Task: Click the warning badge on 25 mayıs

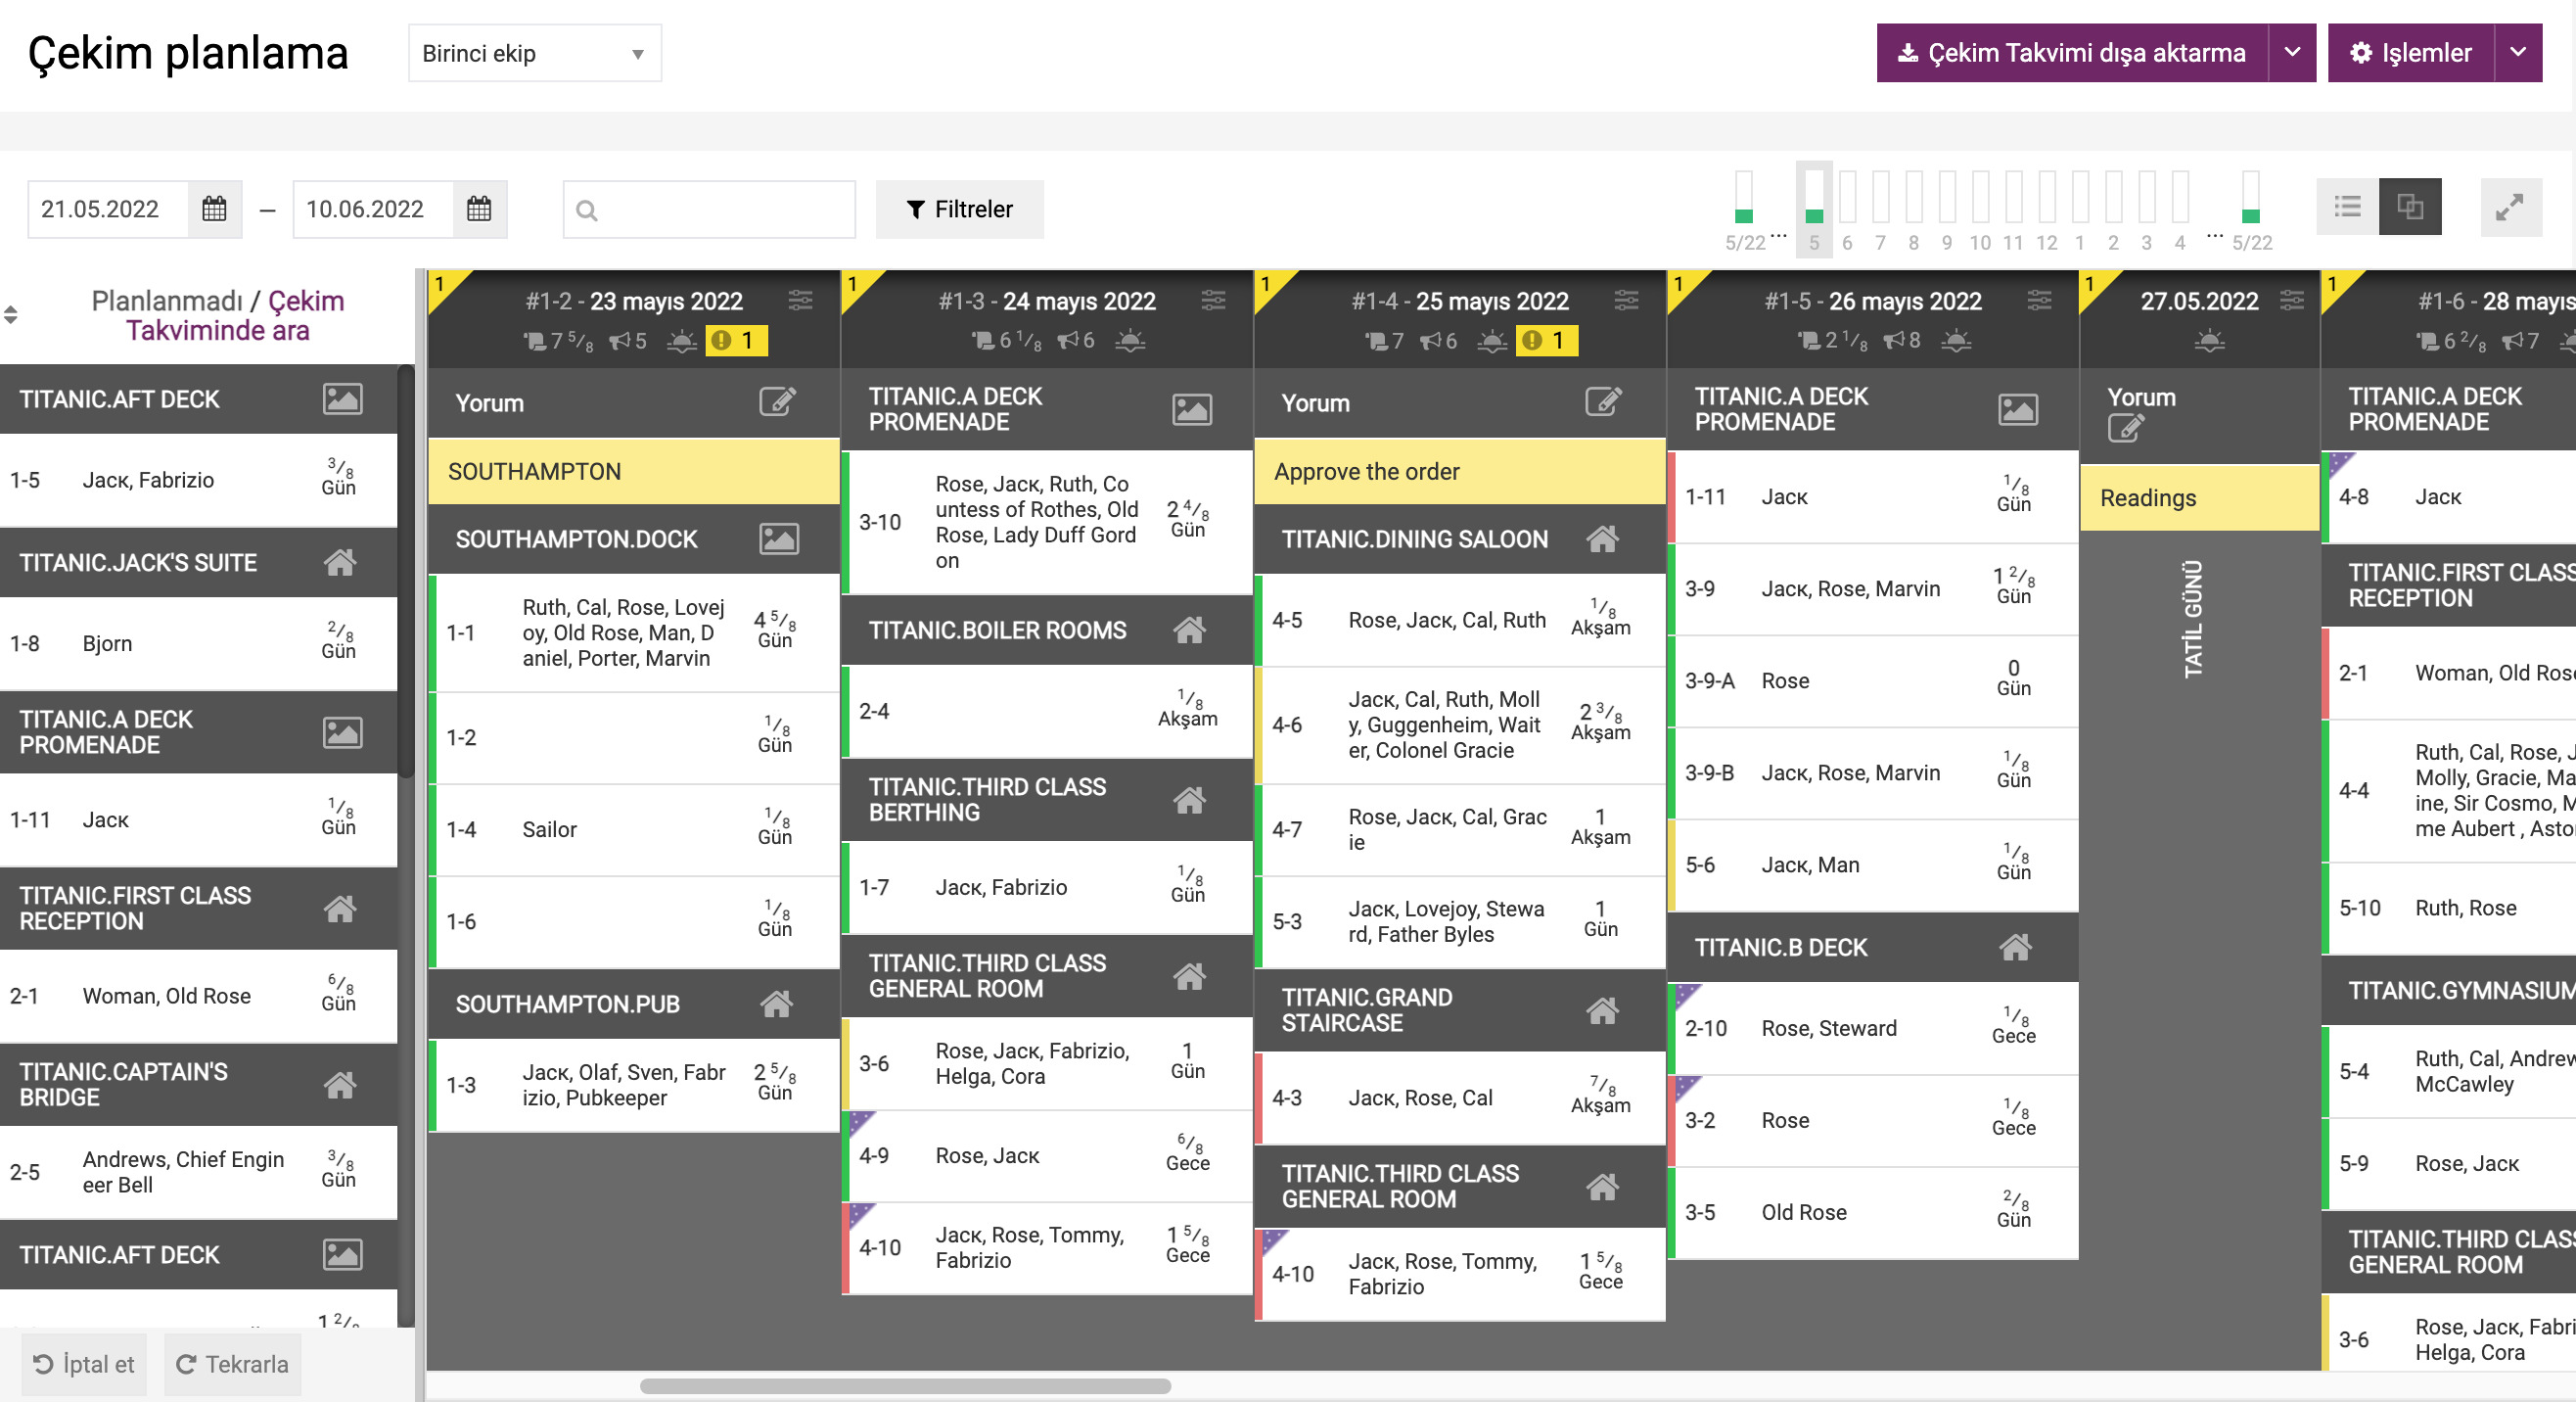Action: click(1546, 341)
